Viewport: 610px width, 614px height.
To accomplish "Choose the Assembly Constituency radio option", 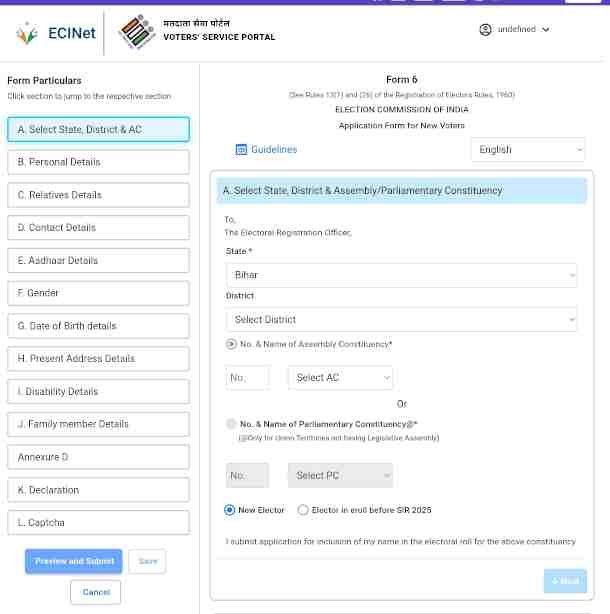I will [x=232, y=344].
